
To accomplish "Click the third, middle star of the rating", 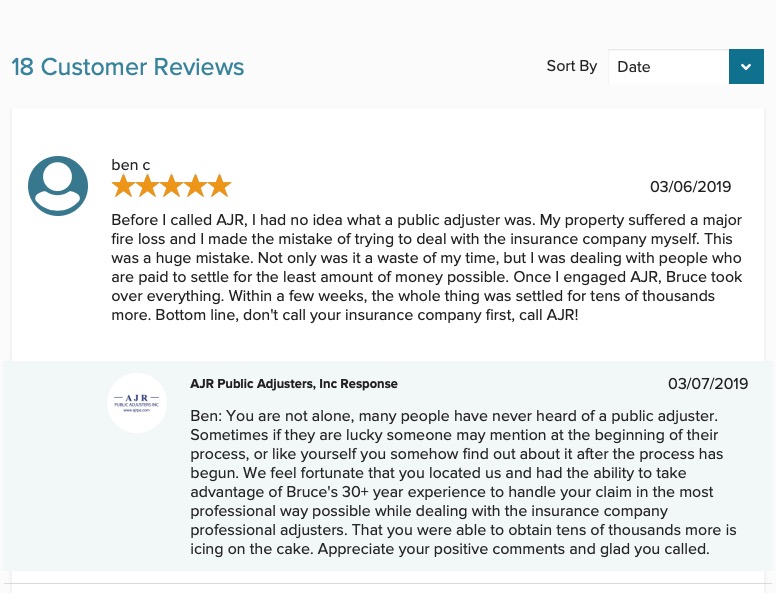I will pyautogui.click(x=171, y=186).
